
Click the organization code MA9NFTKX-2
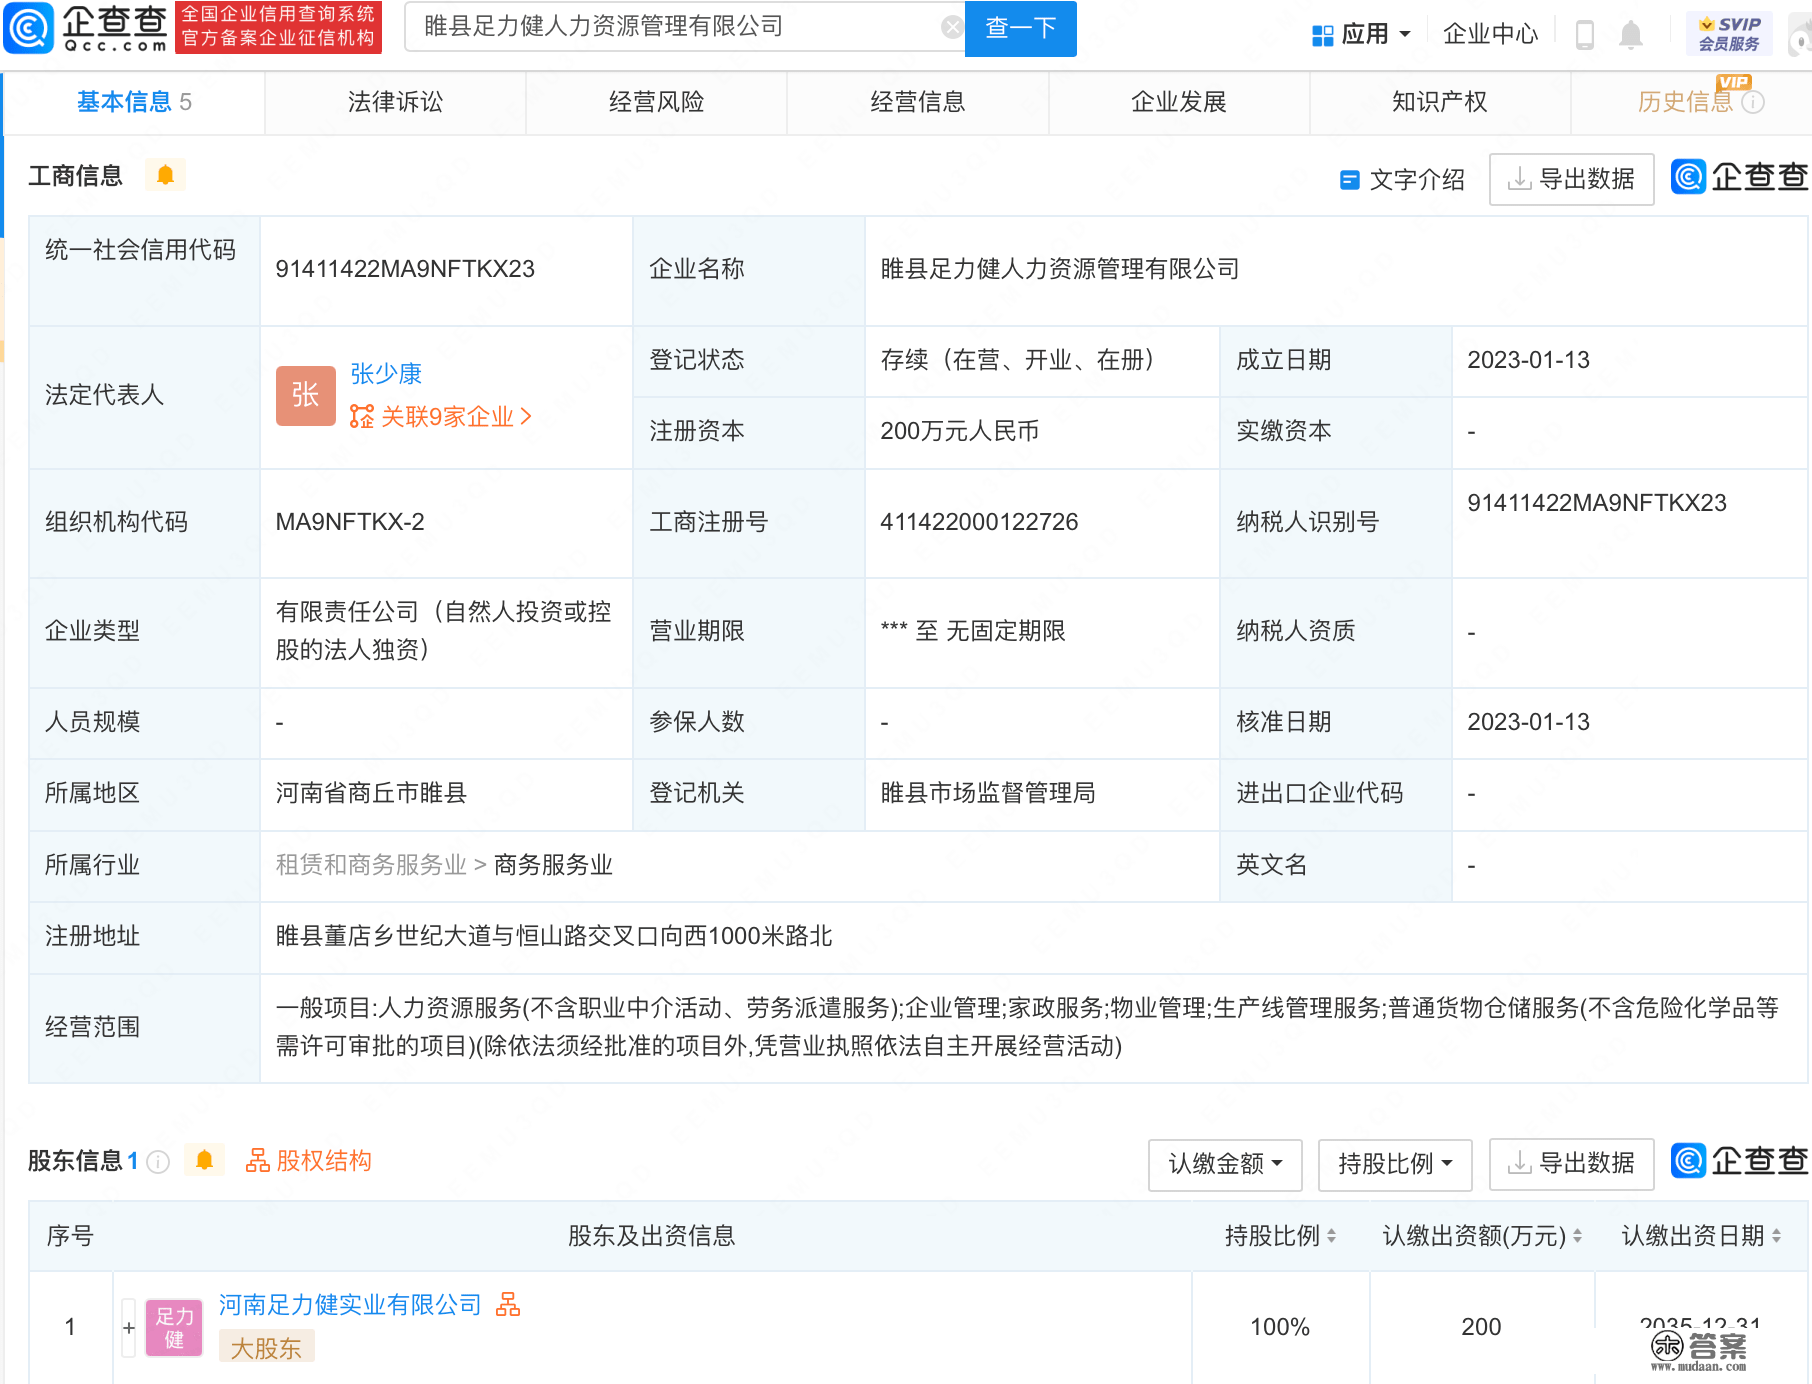tap(350, 522)
